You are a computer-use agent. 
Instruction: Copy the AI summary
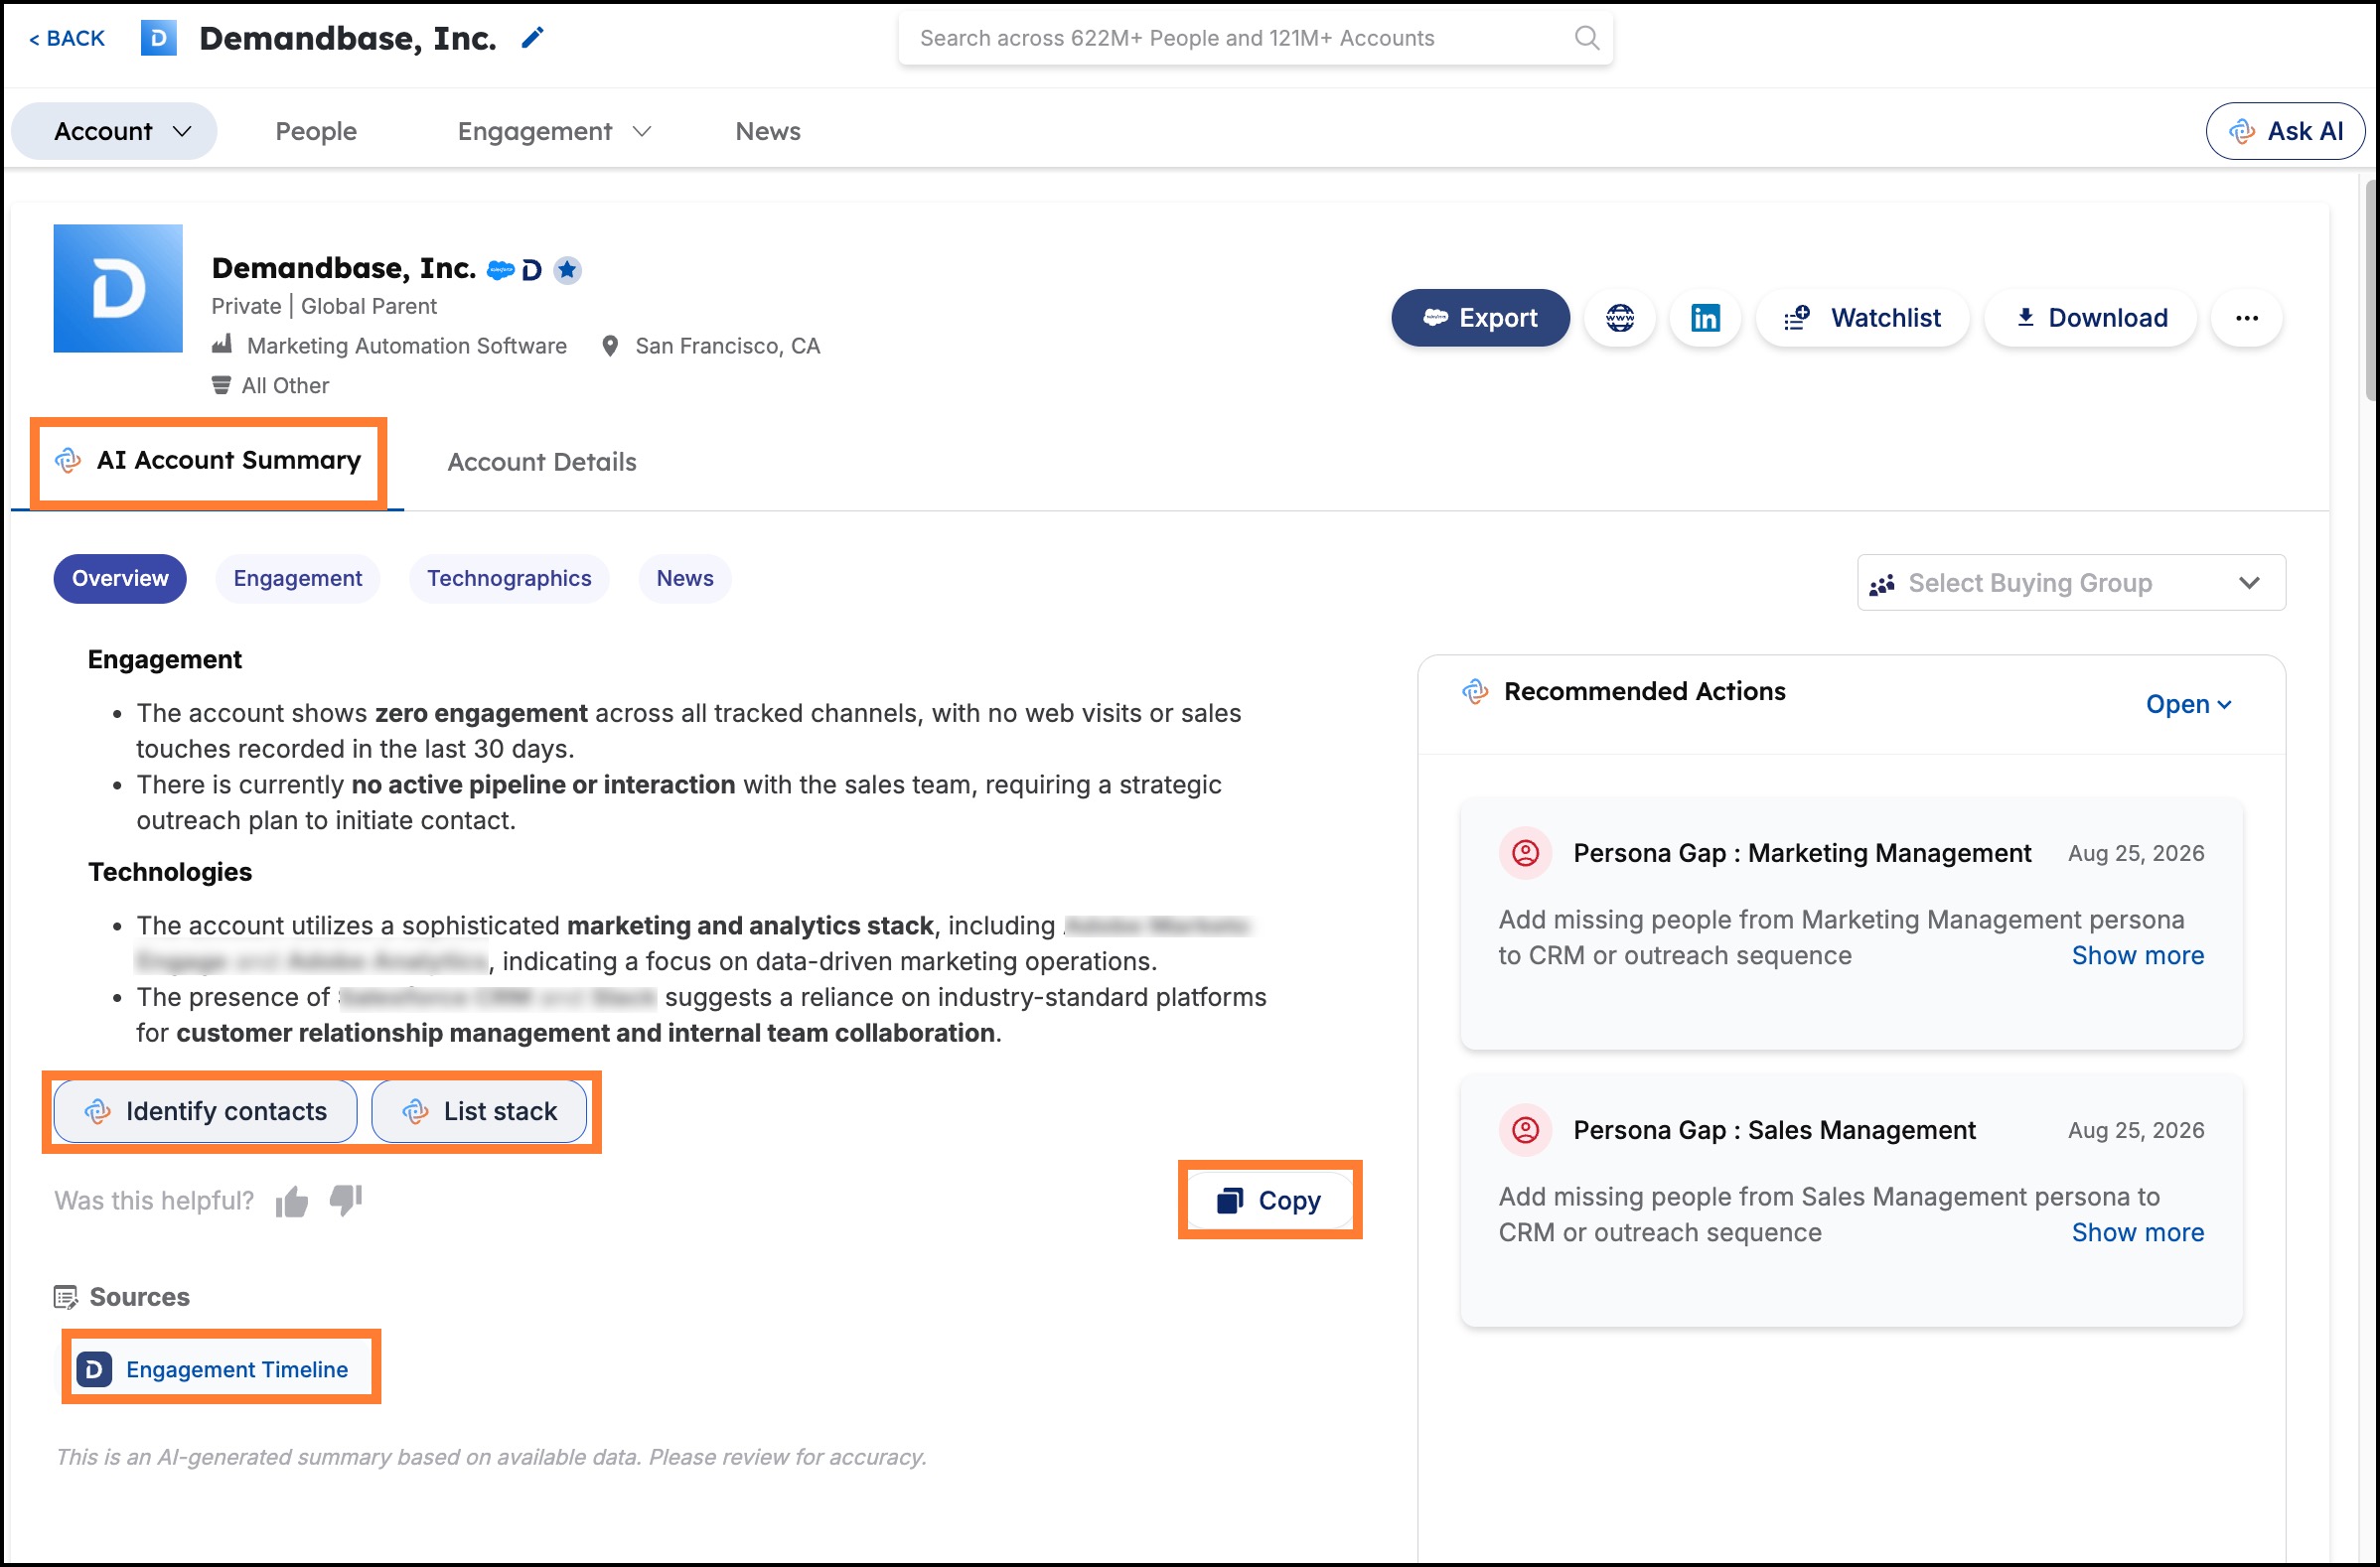1269,1200
